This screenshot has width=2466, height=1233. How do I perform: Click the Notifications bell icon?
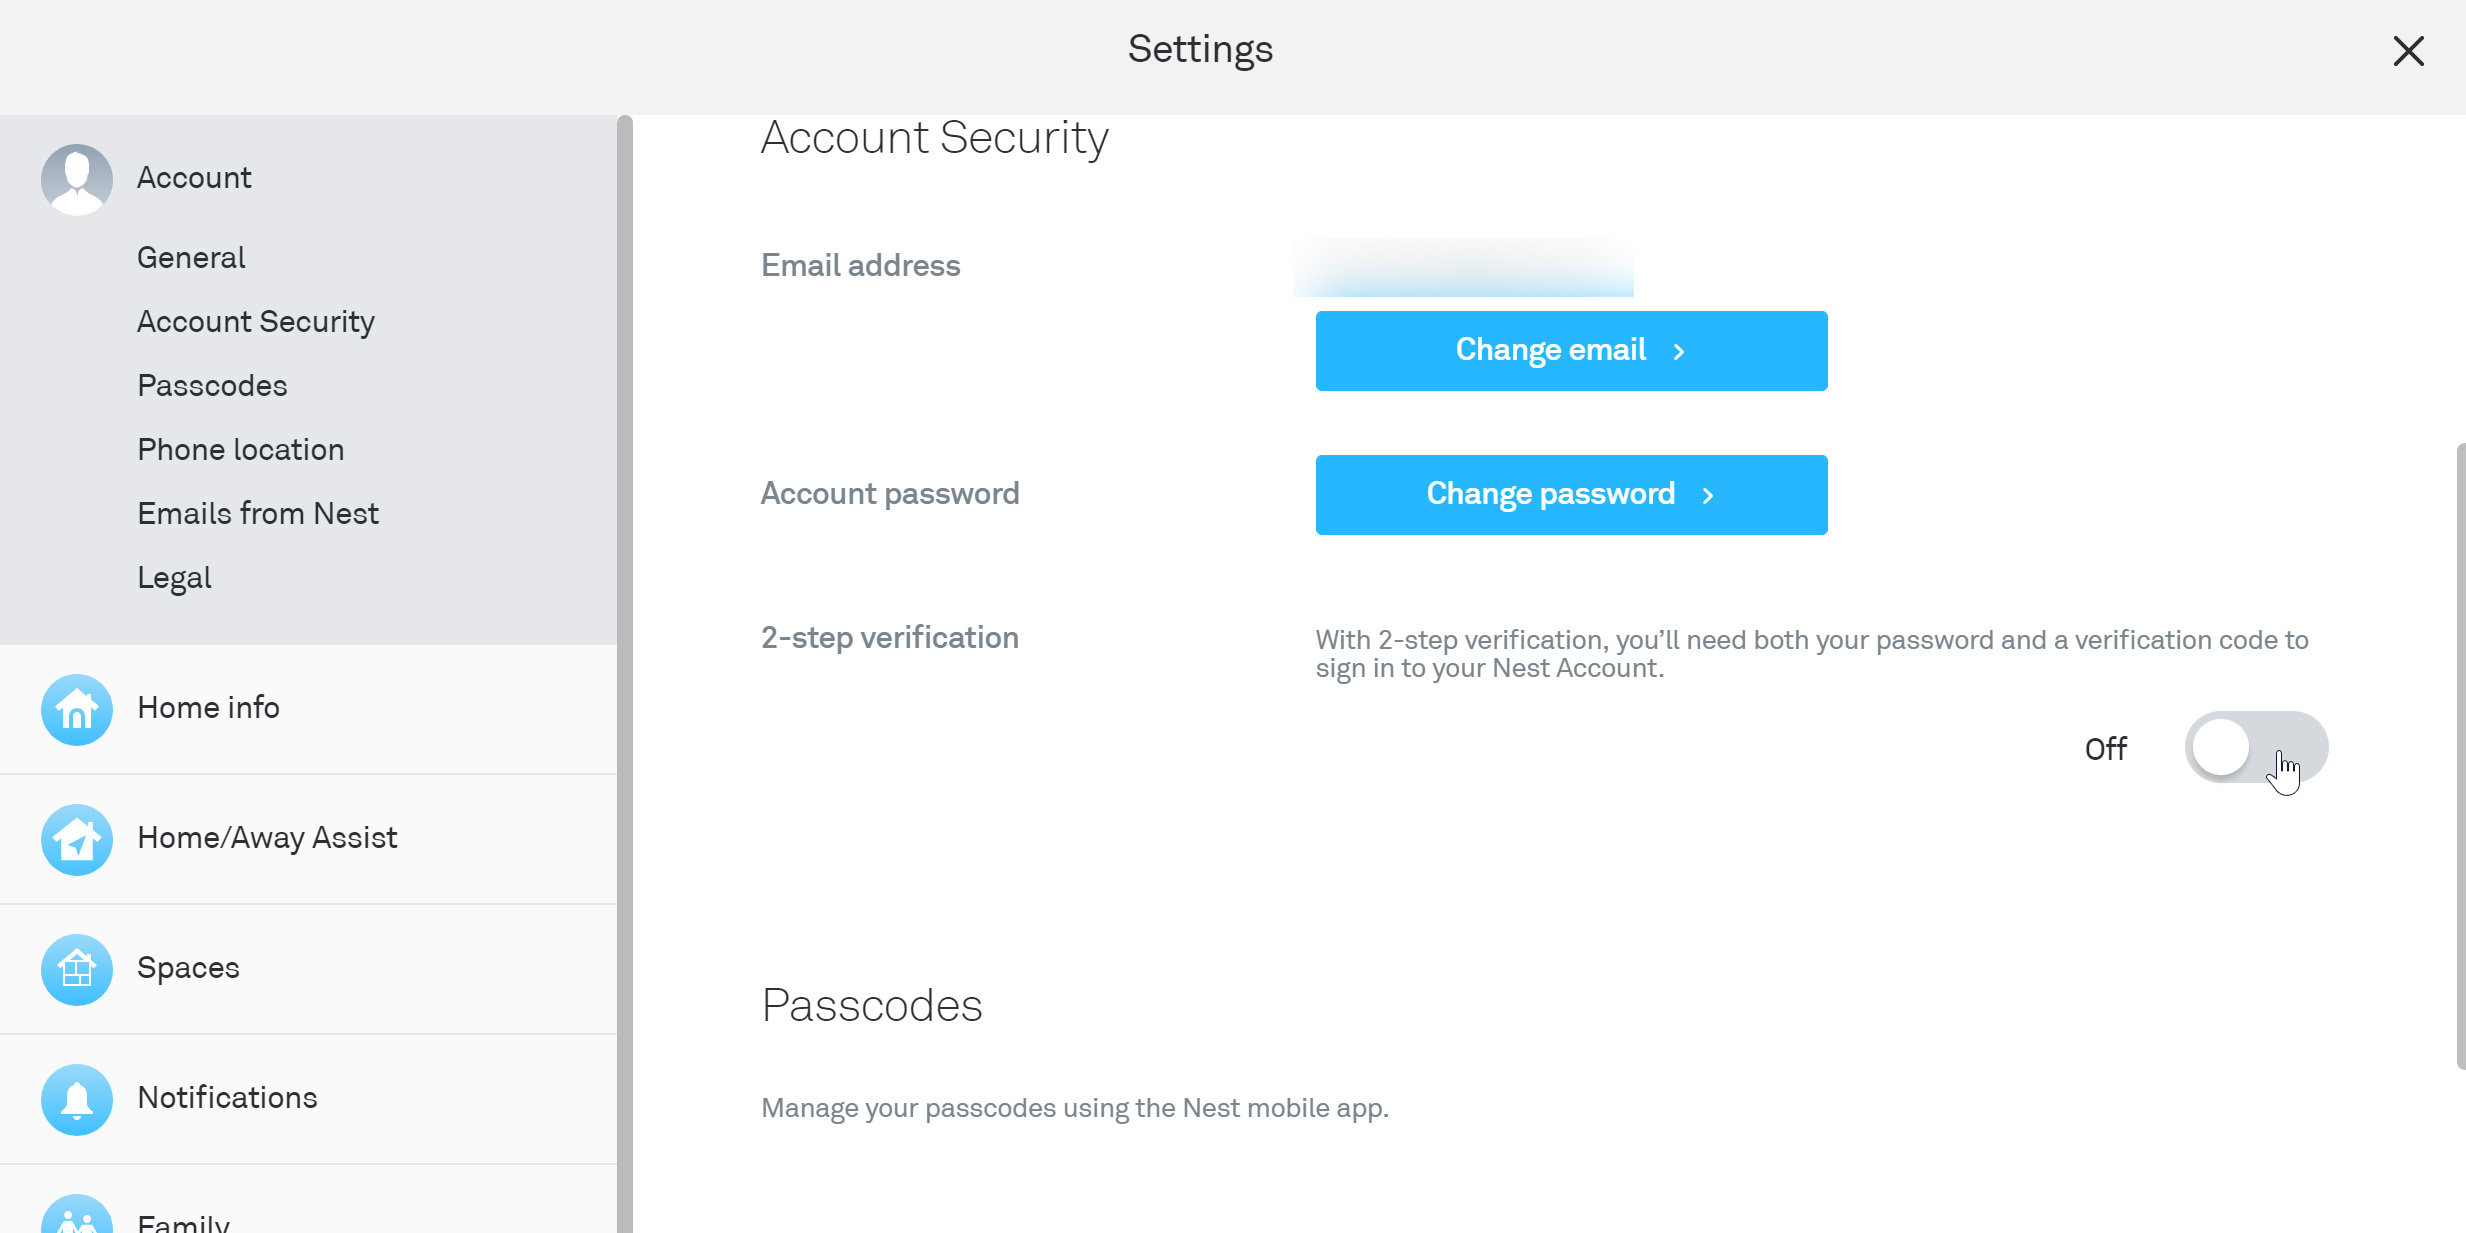77,1099
